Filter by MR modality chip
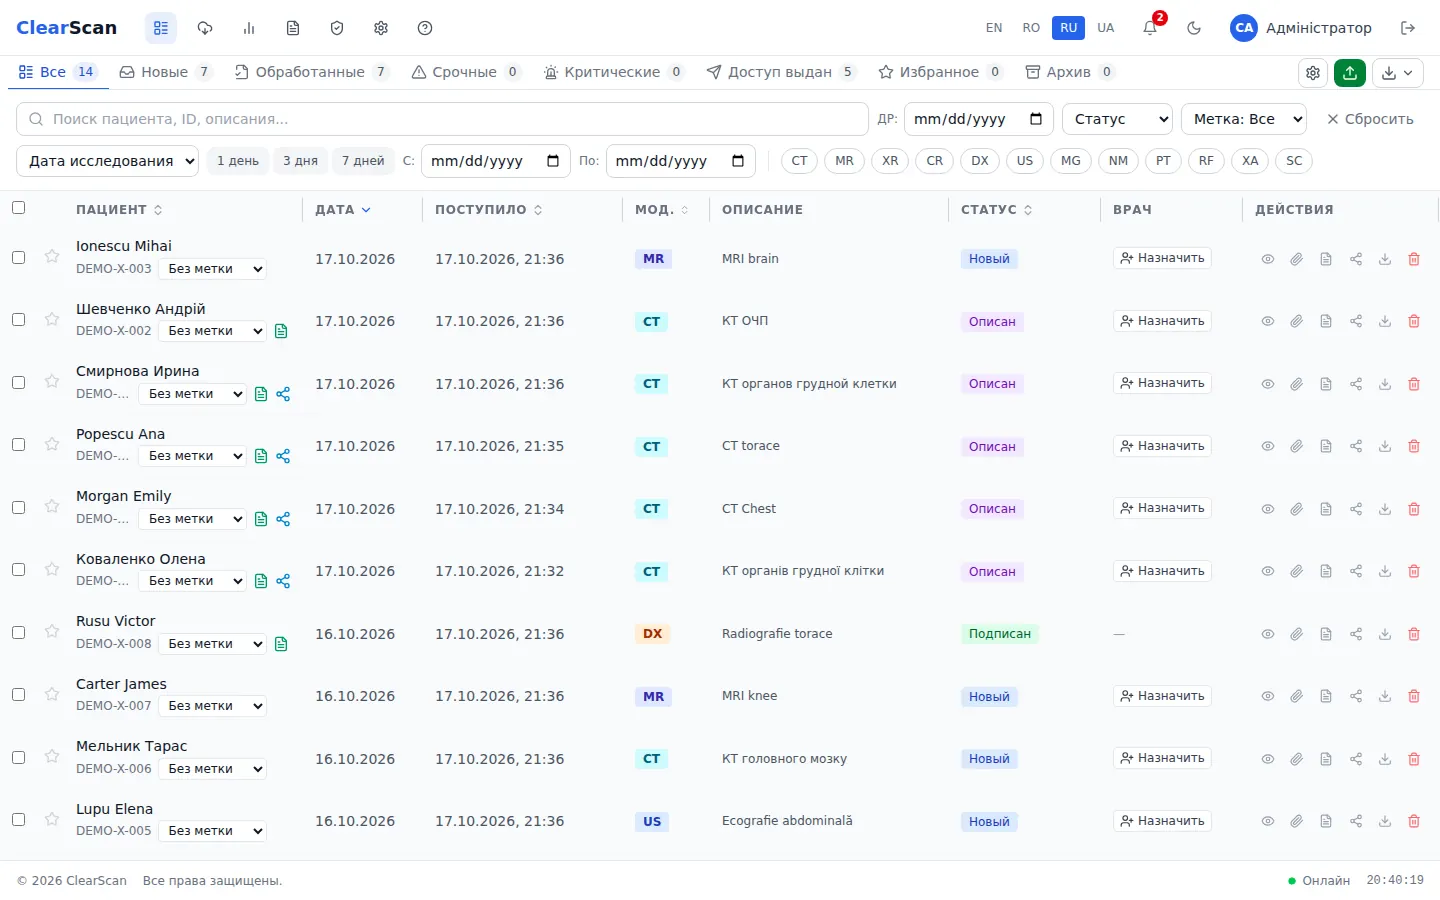Screen dimensions: 1440x900 tap(845, 161)
